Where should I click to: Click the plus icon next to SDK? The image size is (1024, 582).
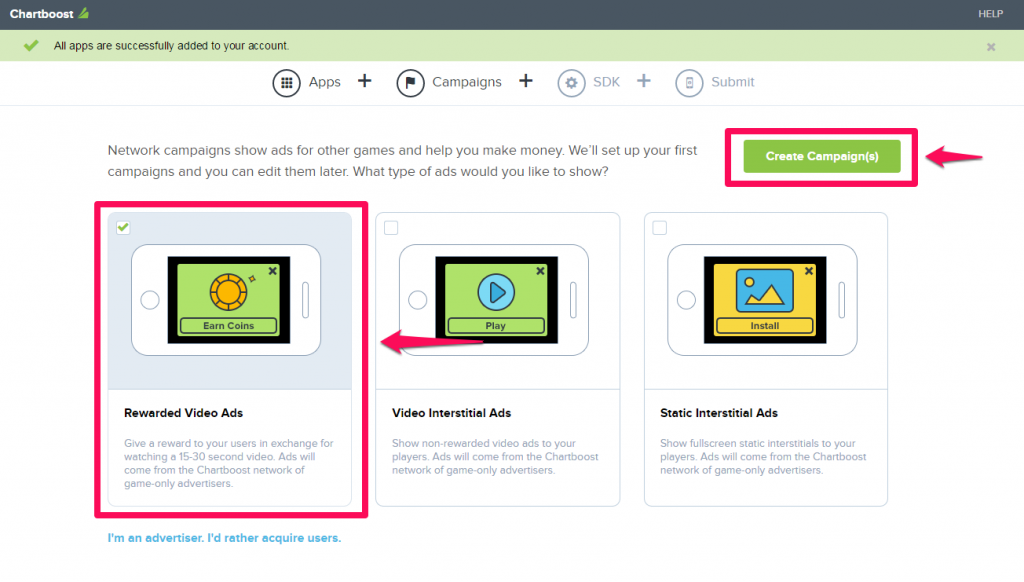(644, 81)
